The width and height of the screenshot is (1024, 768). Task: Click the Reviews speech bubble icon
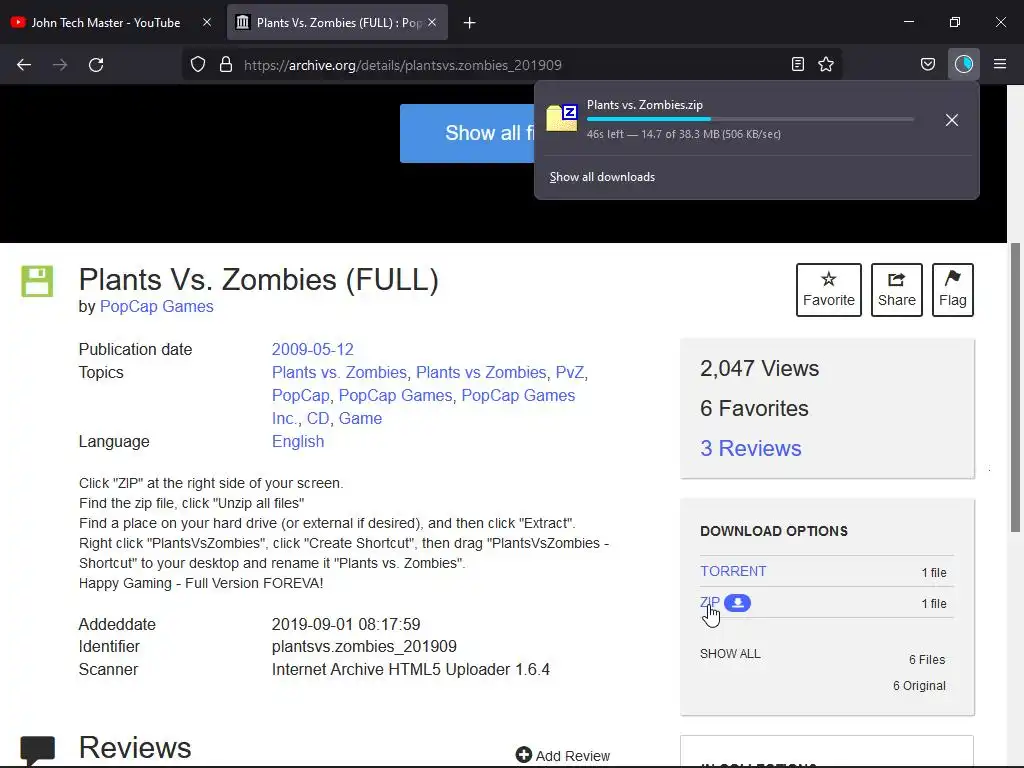click(x=37, y=750)
